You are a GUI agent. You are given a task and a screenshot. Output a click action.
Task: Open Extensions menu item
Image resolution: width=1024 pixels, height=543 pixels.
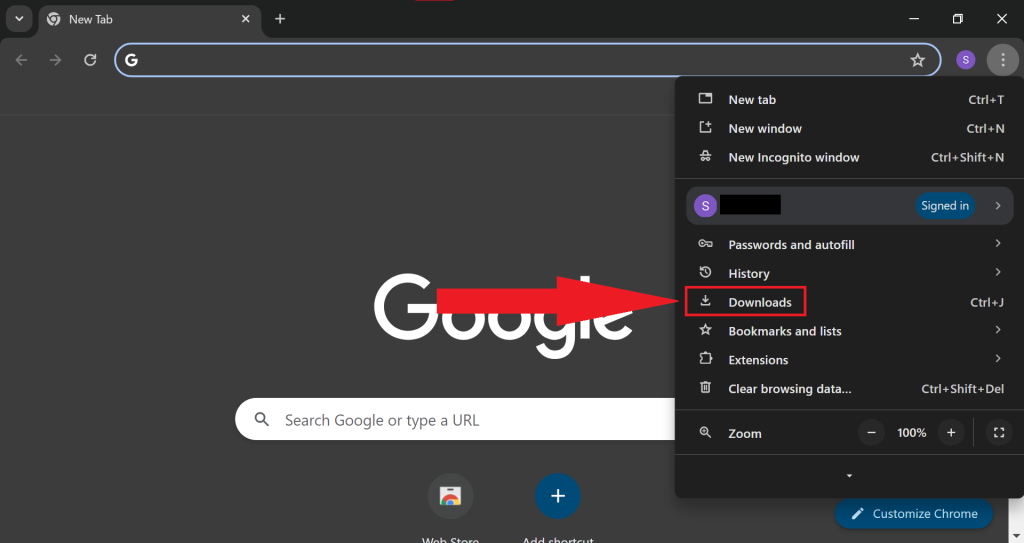coord(850,360)
